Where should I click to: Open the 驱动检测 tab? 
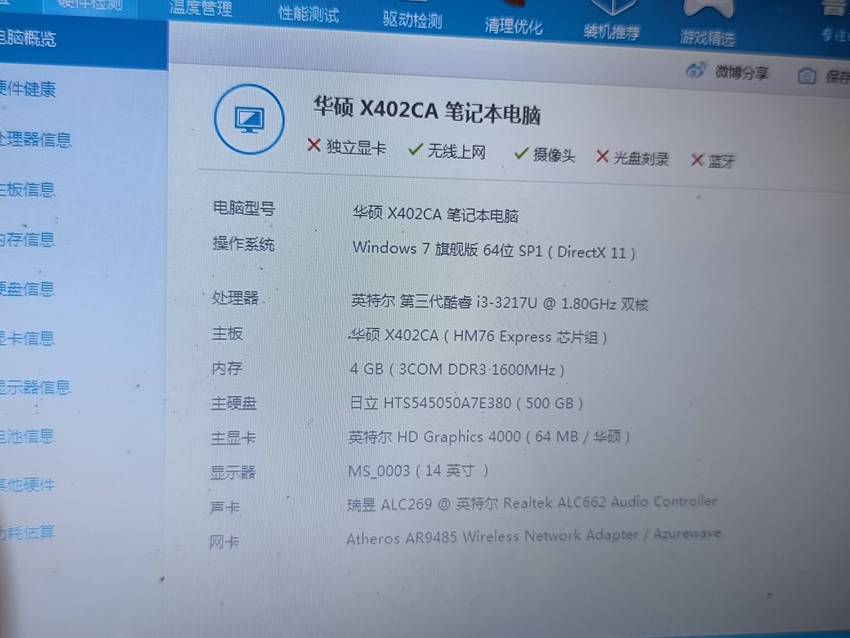point(413,20)
